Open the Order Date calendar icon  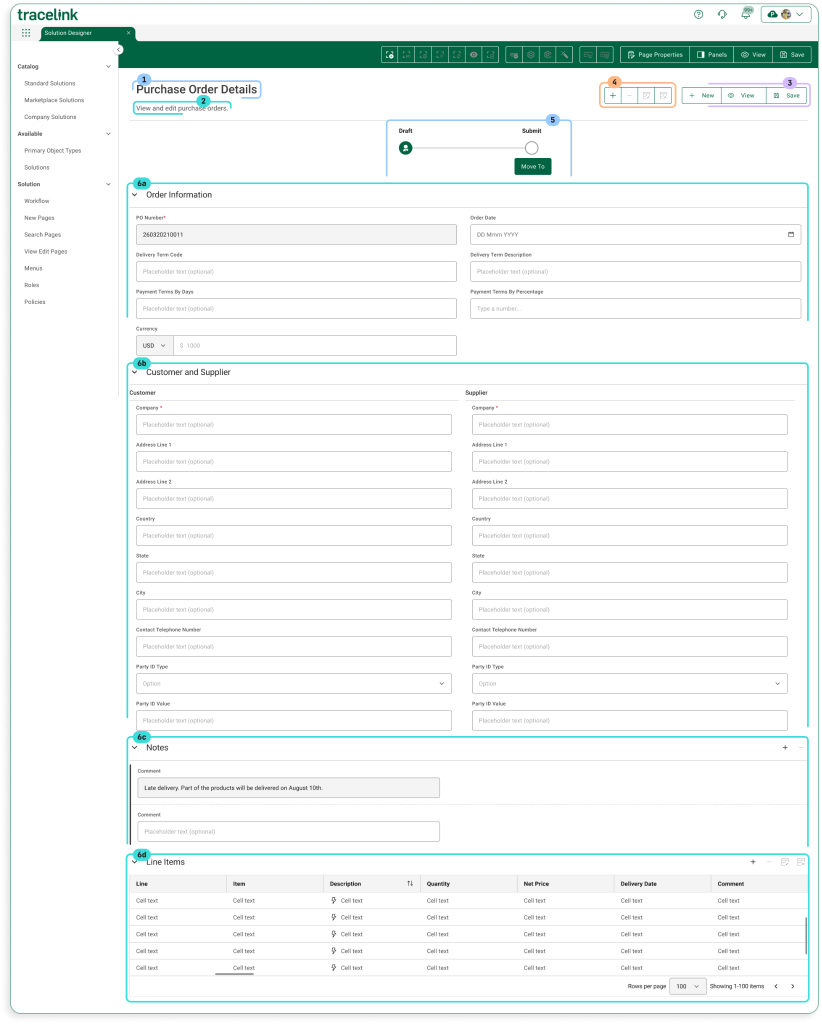(x=791, y=234)
